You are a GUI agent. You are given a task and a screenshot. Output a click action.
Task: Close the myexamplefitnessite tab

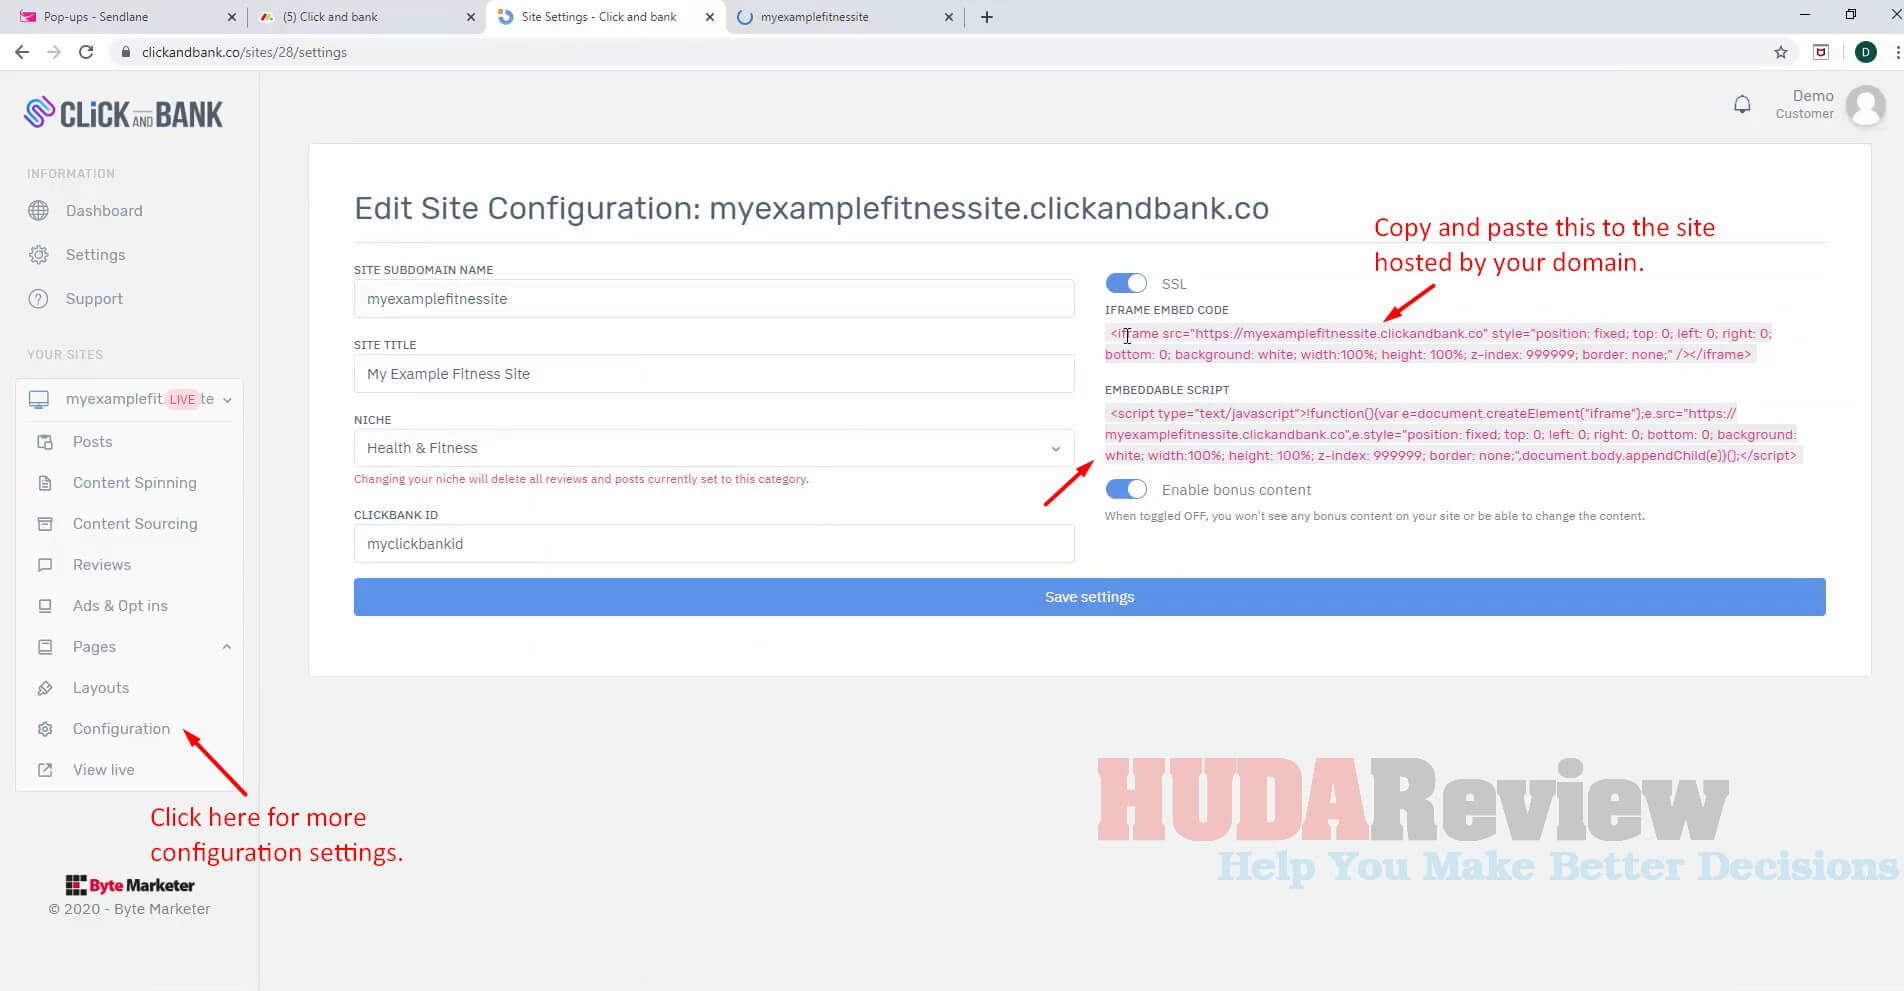tap(949, 17)
